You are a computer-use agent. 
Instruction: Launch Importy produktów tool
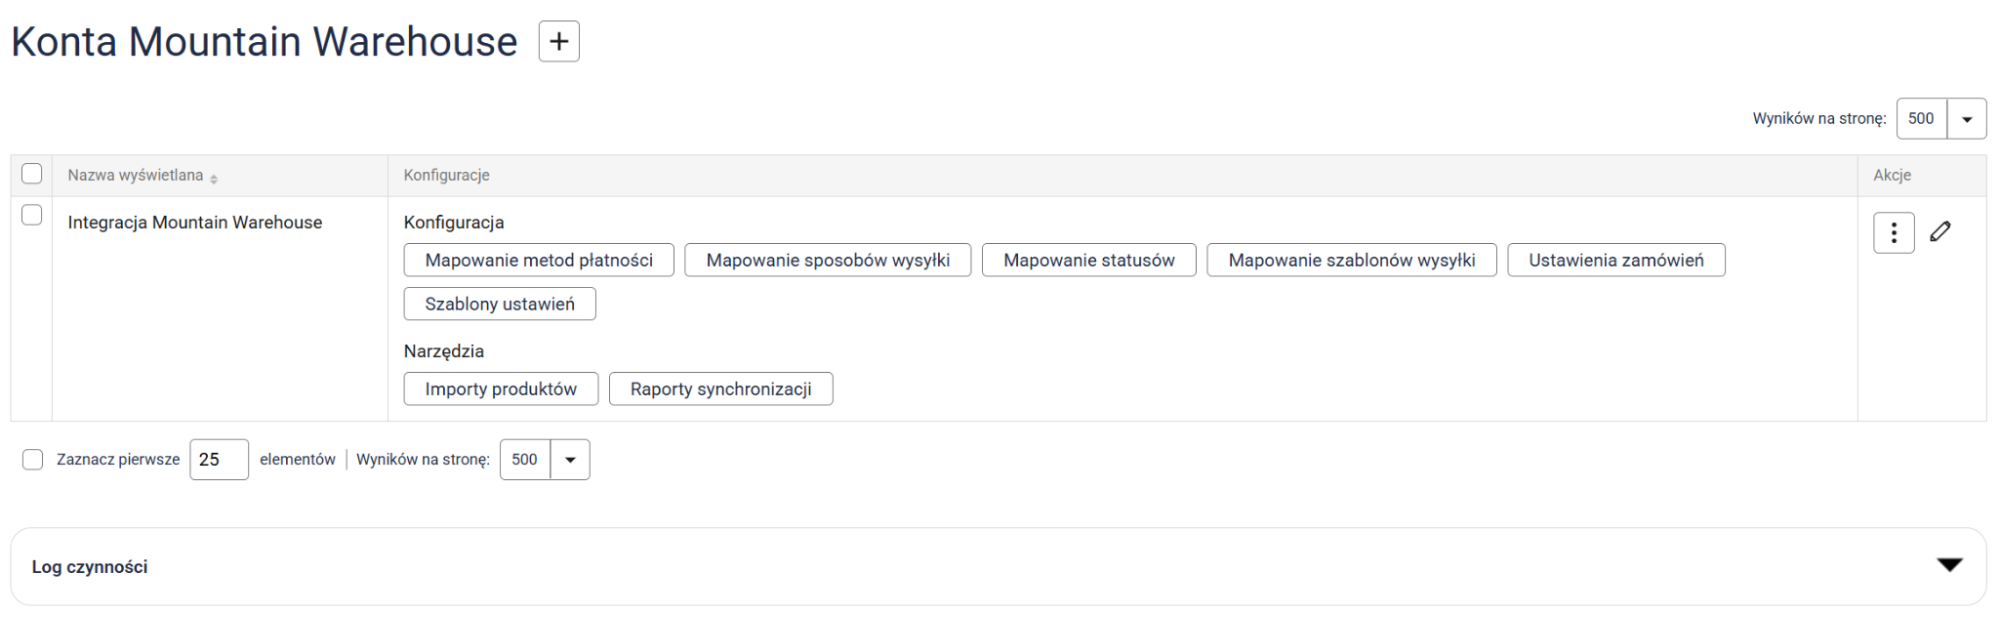[x=500, y=389]
